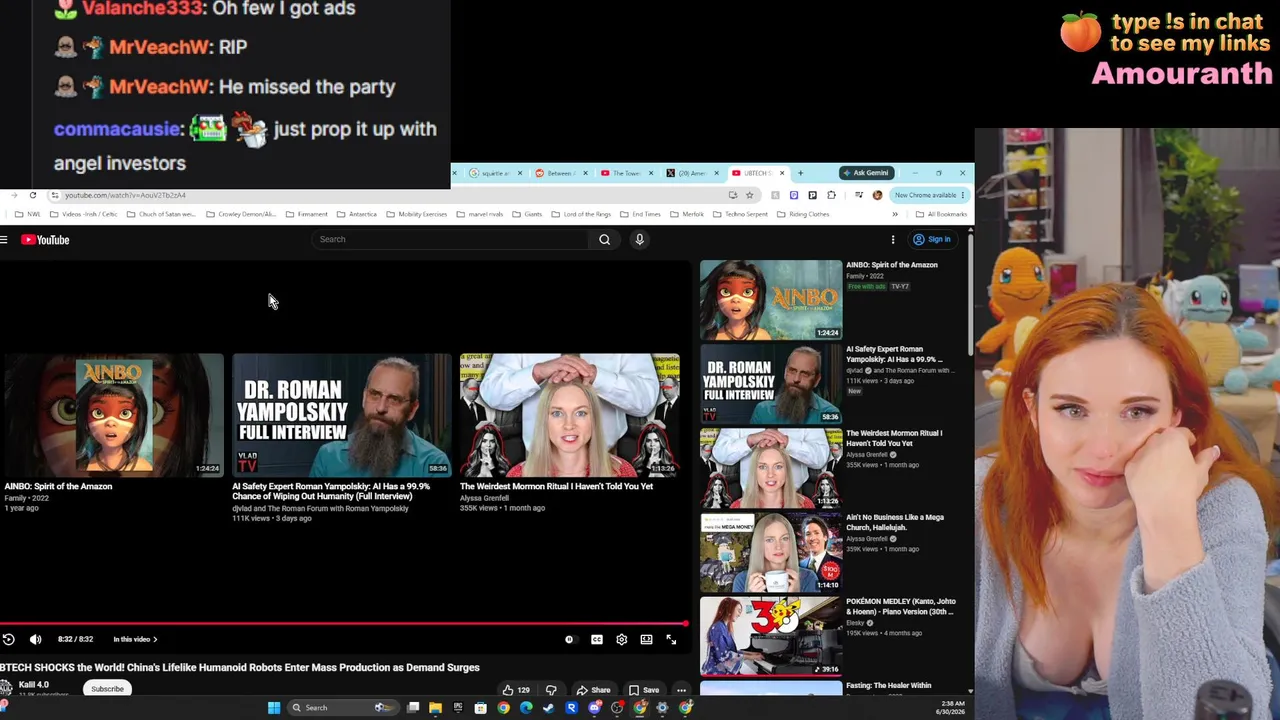Toggle closed captions CC button
Image resolution: width=1280 pixels, height=720 pixels.
point(597,640)
